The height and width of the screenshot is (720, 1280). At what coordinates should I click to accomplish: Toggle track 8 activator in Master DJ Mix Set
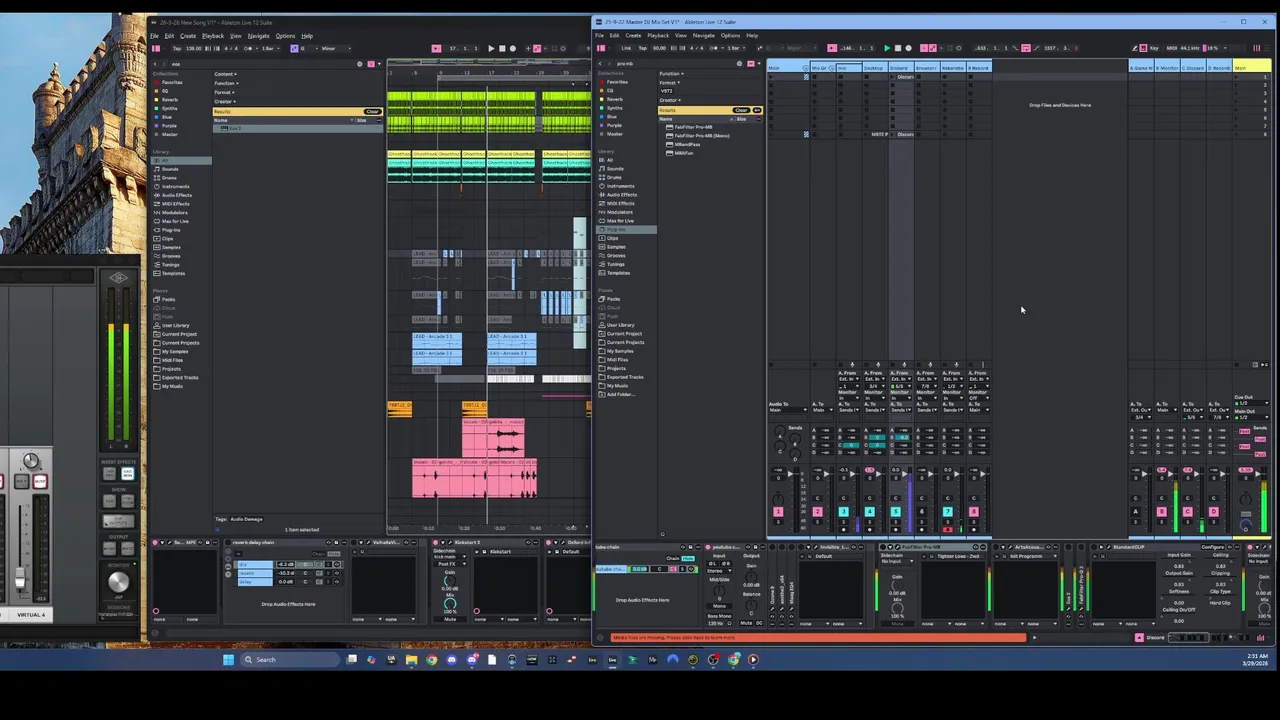point(973,512)
